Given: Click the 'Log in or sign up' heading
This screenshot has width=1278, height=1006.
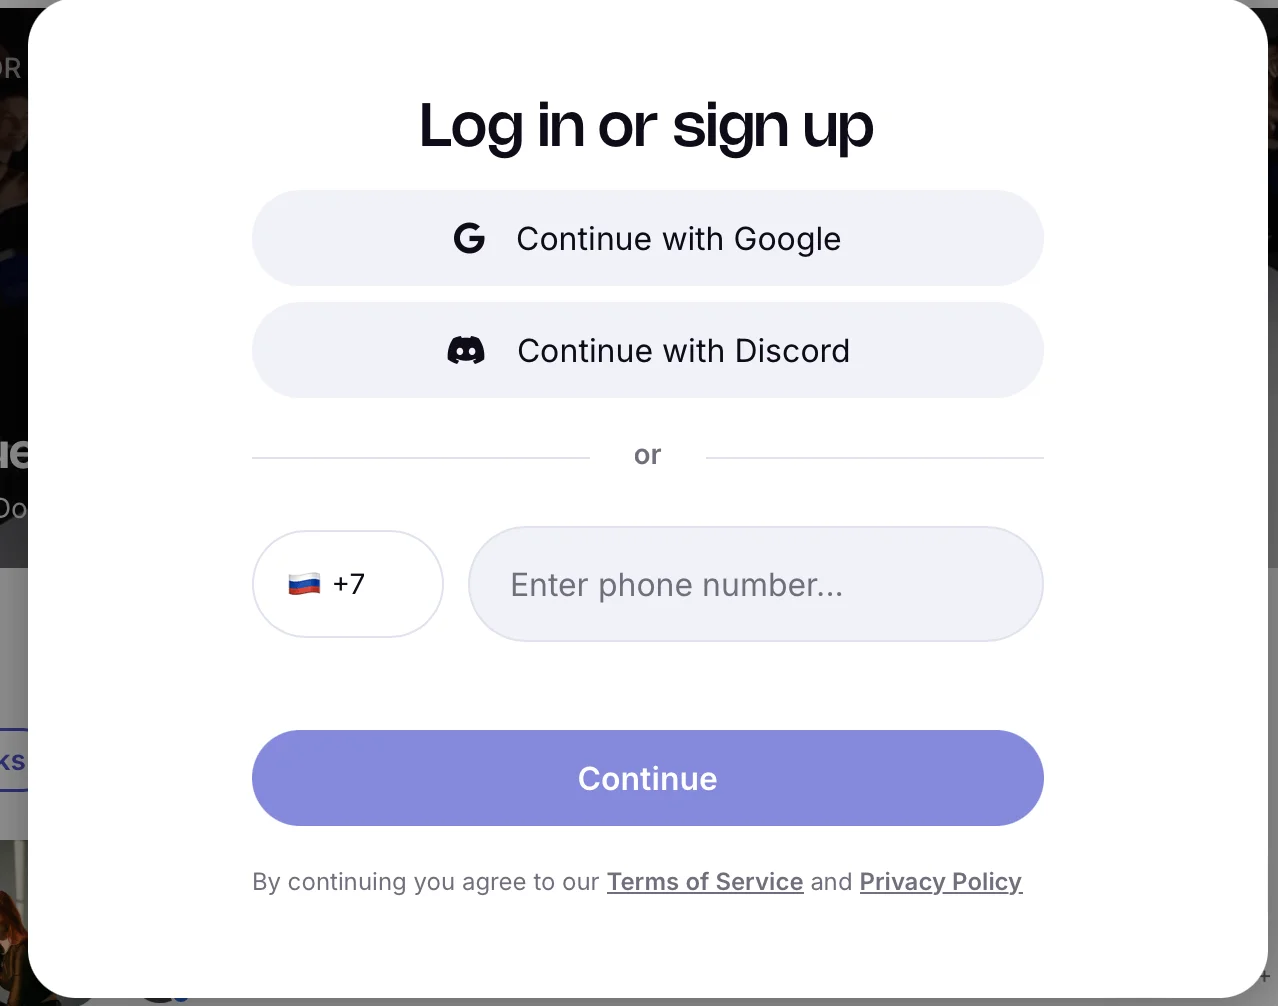Looking at the screenshot, I should (x=646, y=127).
